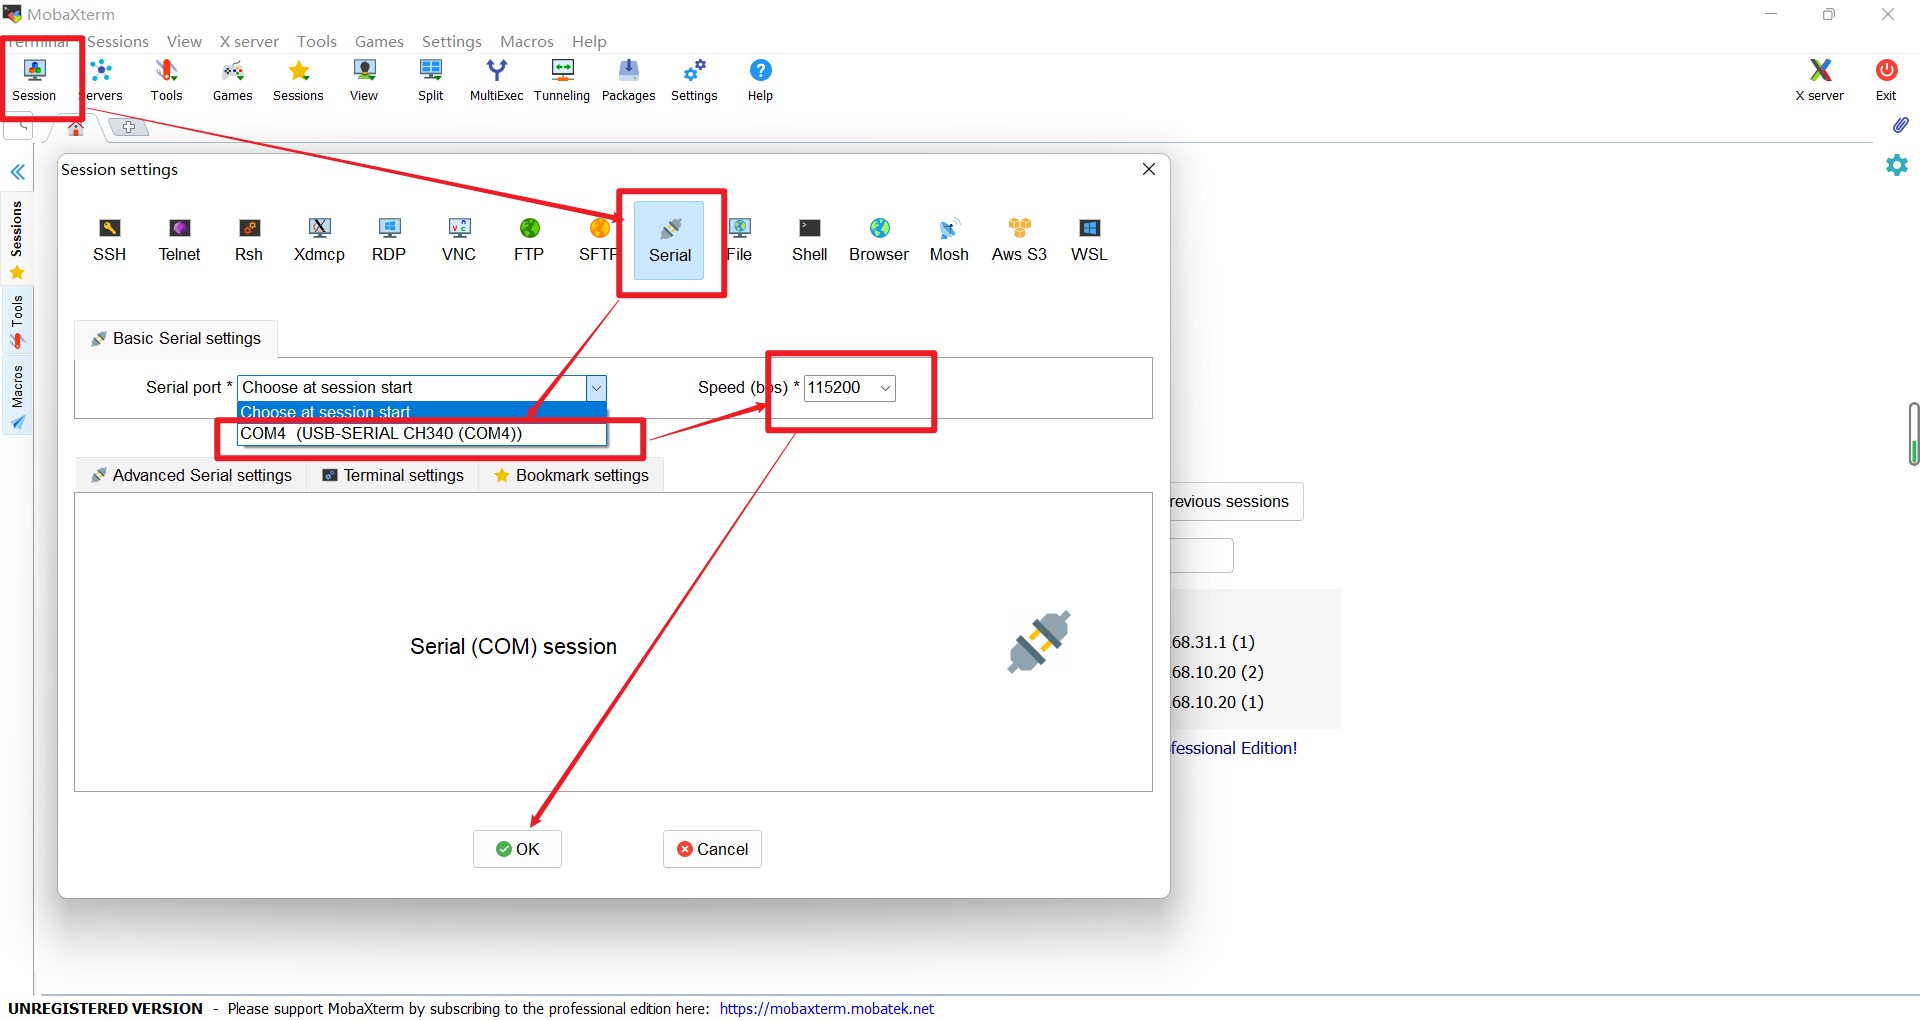The width and height of the screenshot is (1920, 1020).
Task: Start MultiExec mode from the toolbar
Action: pyautogui.click(x=497, y=80)
